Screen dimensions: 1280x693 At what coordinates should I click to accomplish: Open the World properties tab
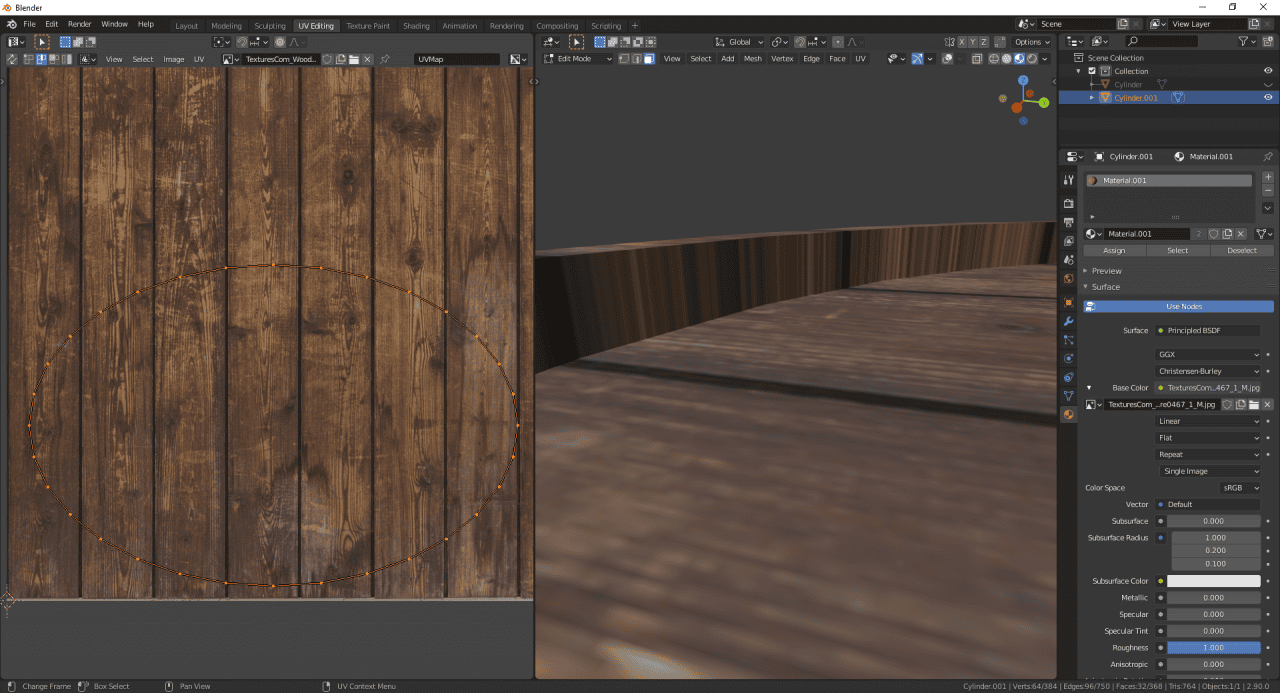pyautogui.click(x=1068, y=279)
